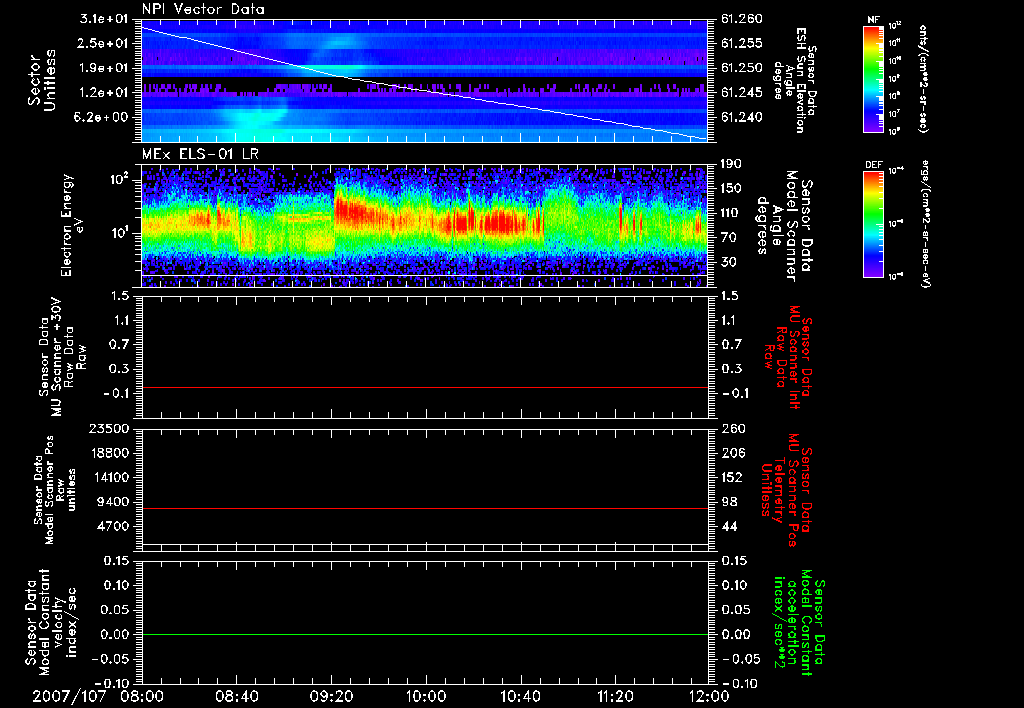The image size is (1024, 708).
Task: Click the '110' scanner angle tick label
Action: coord(731,213)
